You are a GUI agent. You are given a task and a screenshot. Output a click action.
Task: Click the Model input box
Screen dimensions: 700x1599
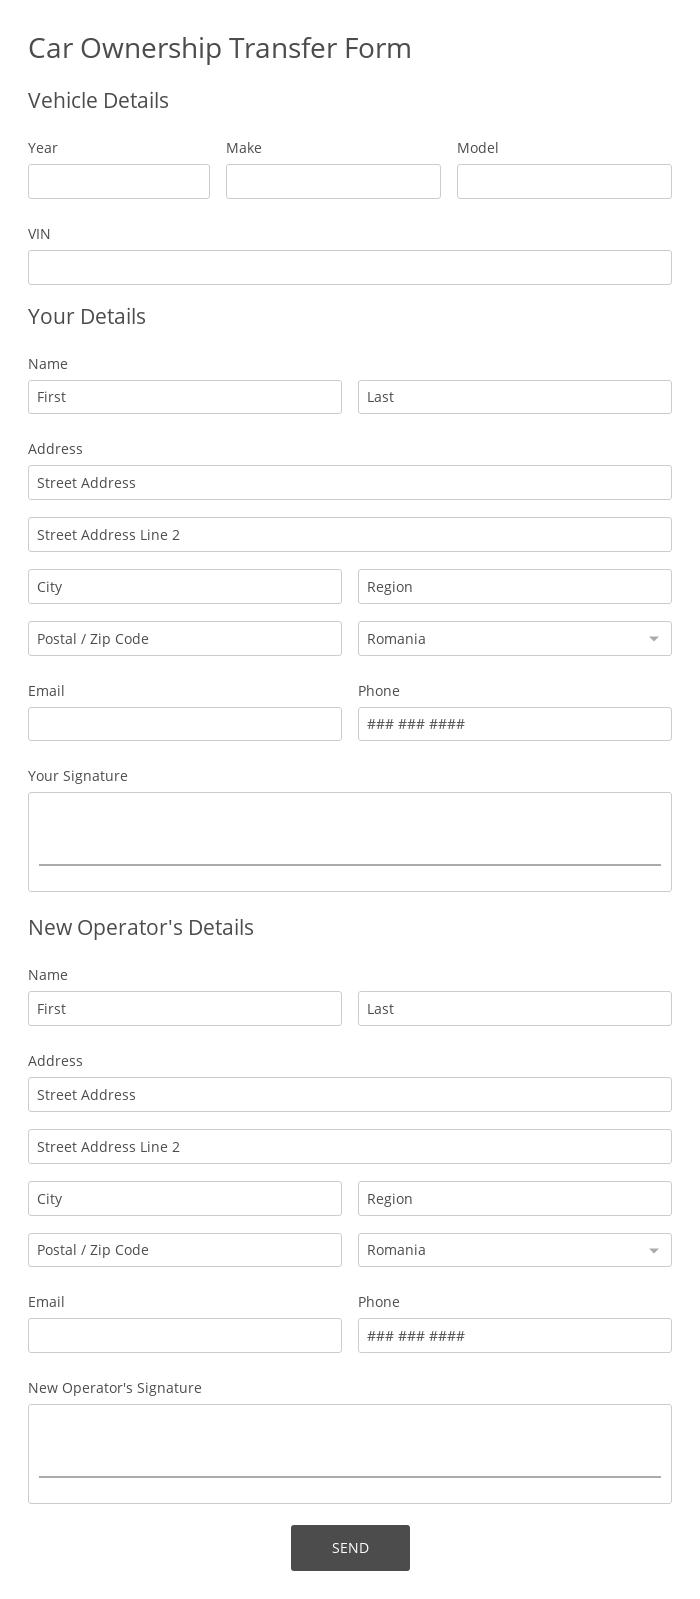(x=564, y=181)
